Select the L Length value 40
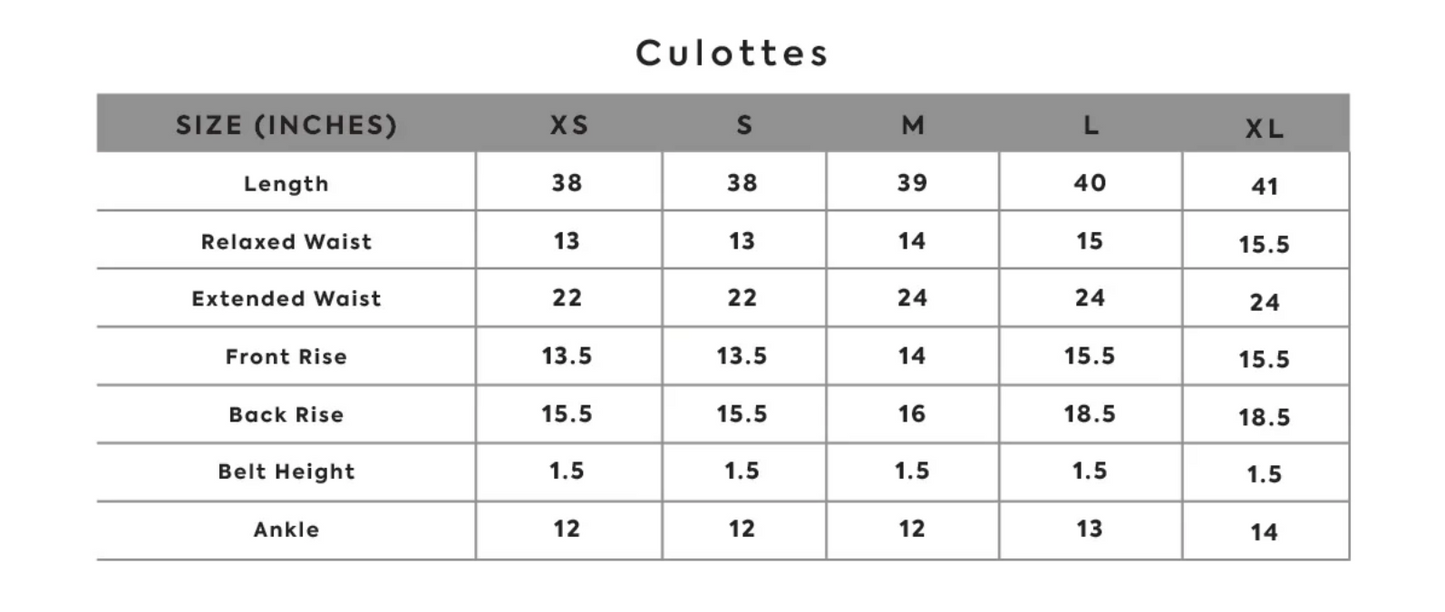This screenshot has height=612, width=1445. click(1091, 183)
